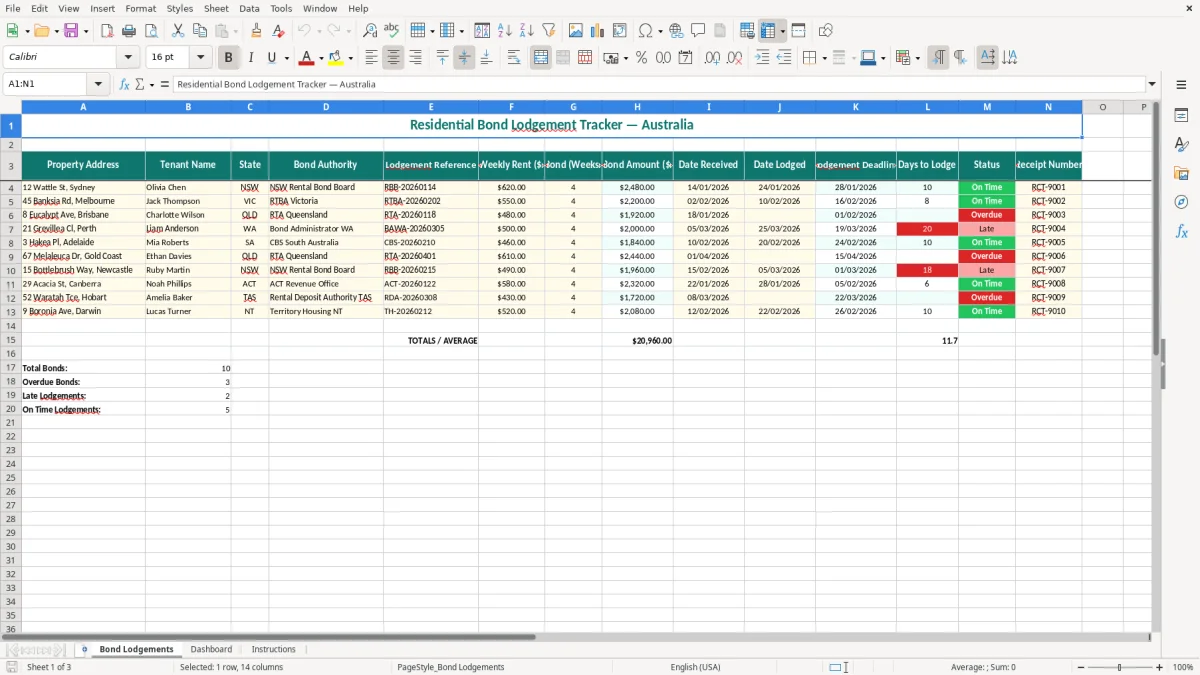Open Headers and Footers icon
This screenshot has height=675, width=1200.
click(720, 31)
